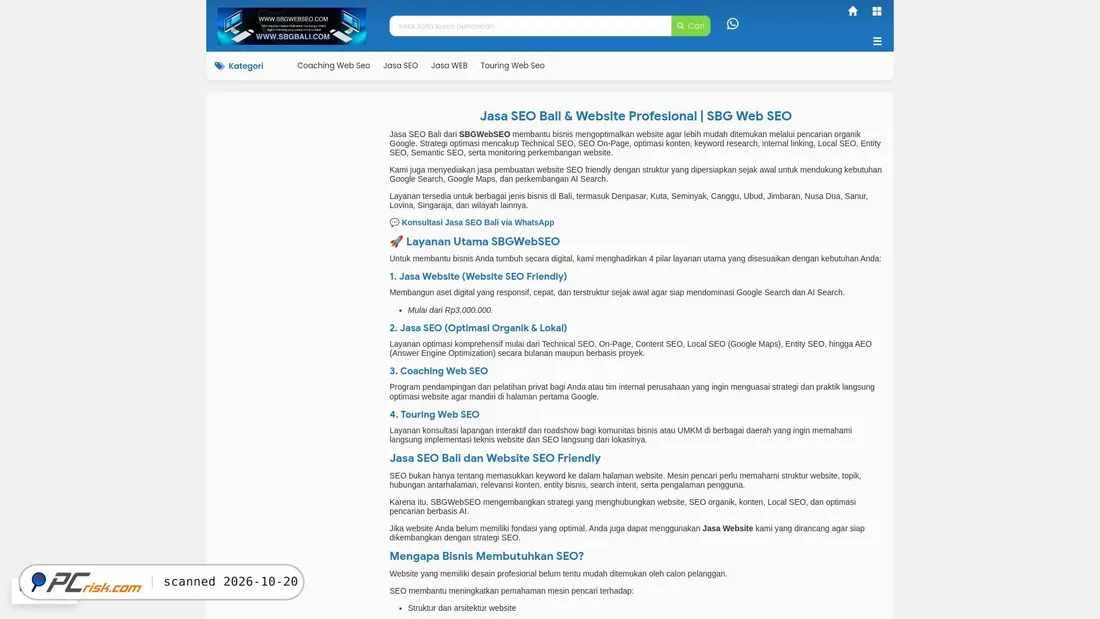1100x619 pixels.
Task: Click heading 2. Jasa SEO (Optimasi Organik & Lokal)
Action: click(478, 328)
